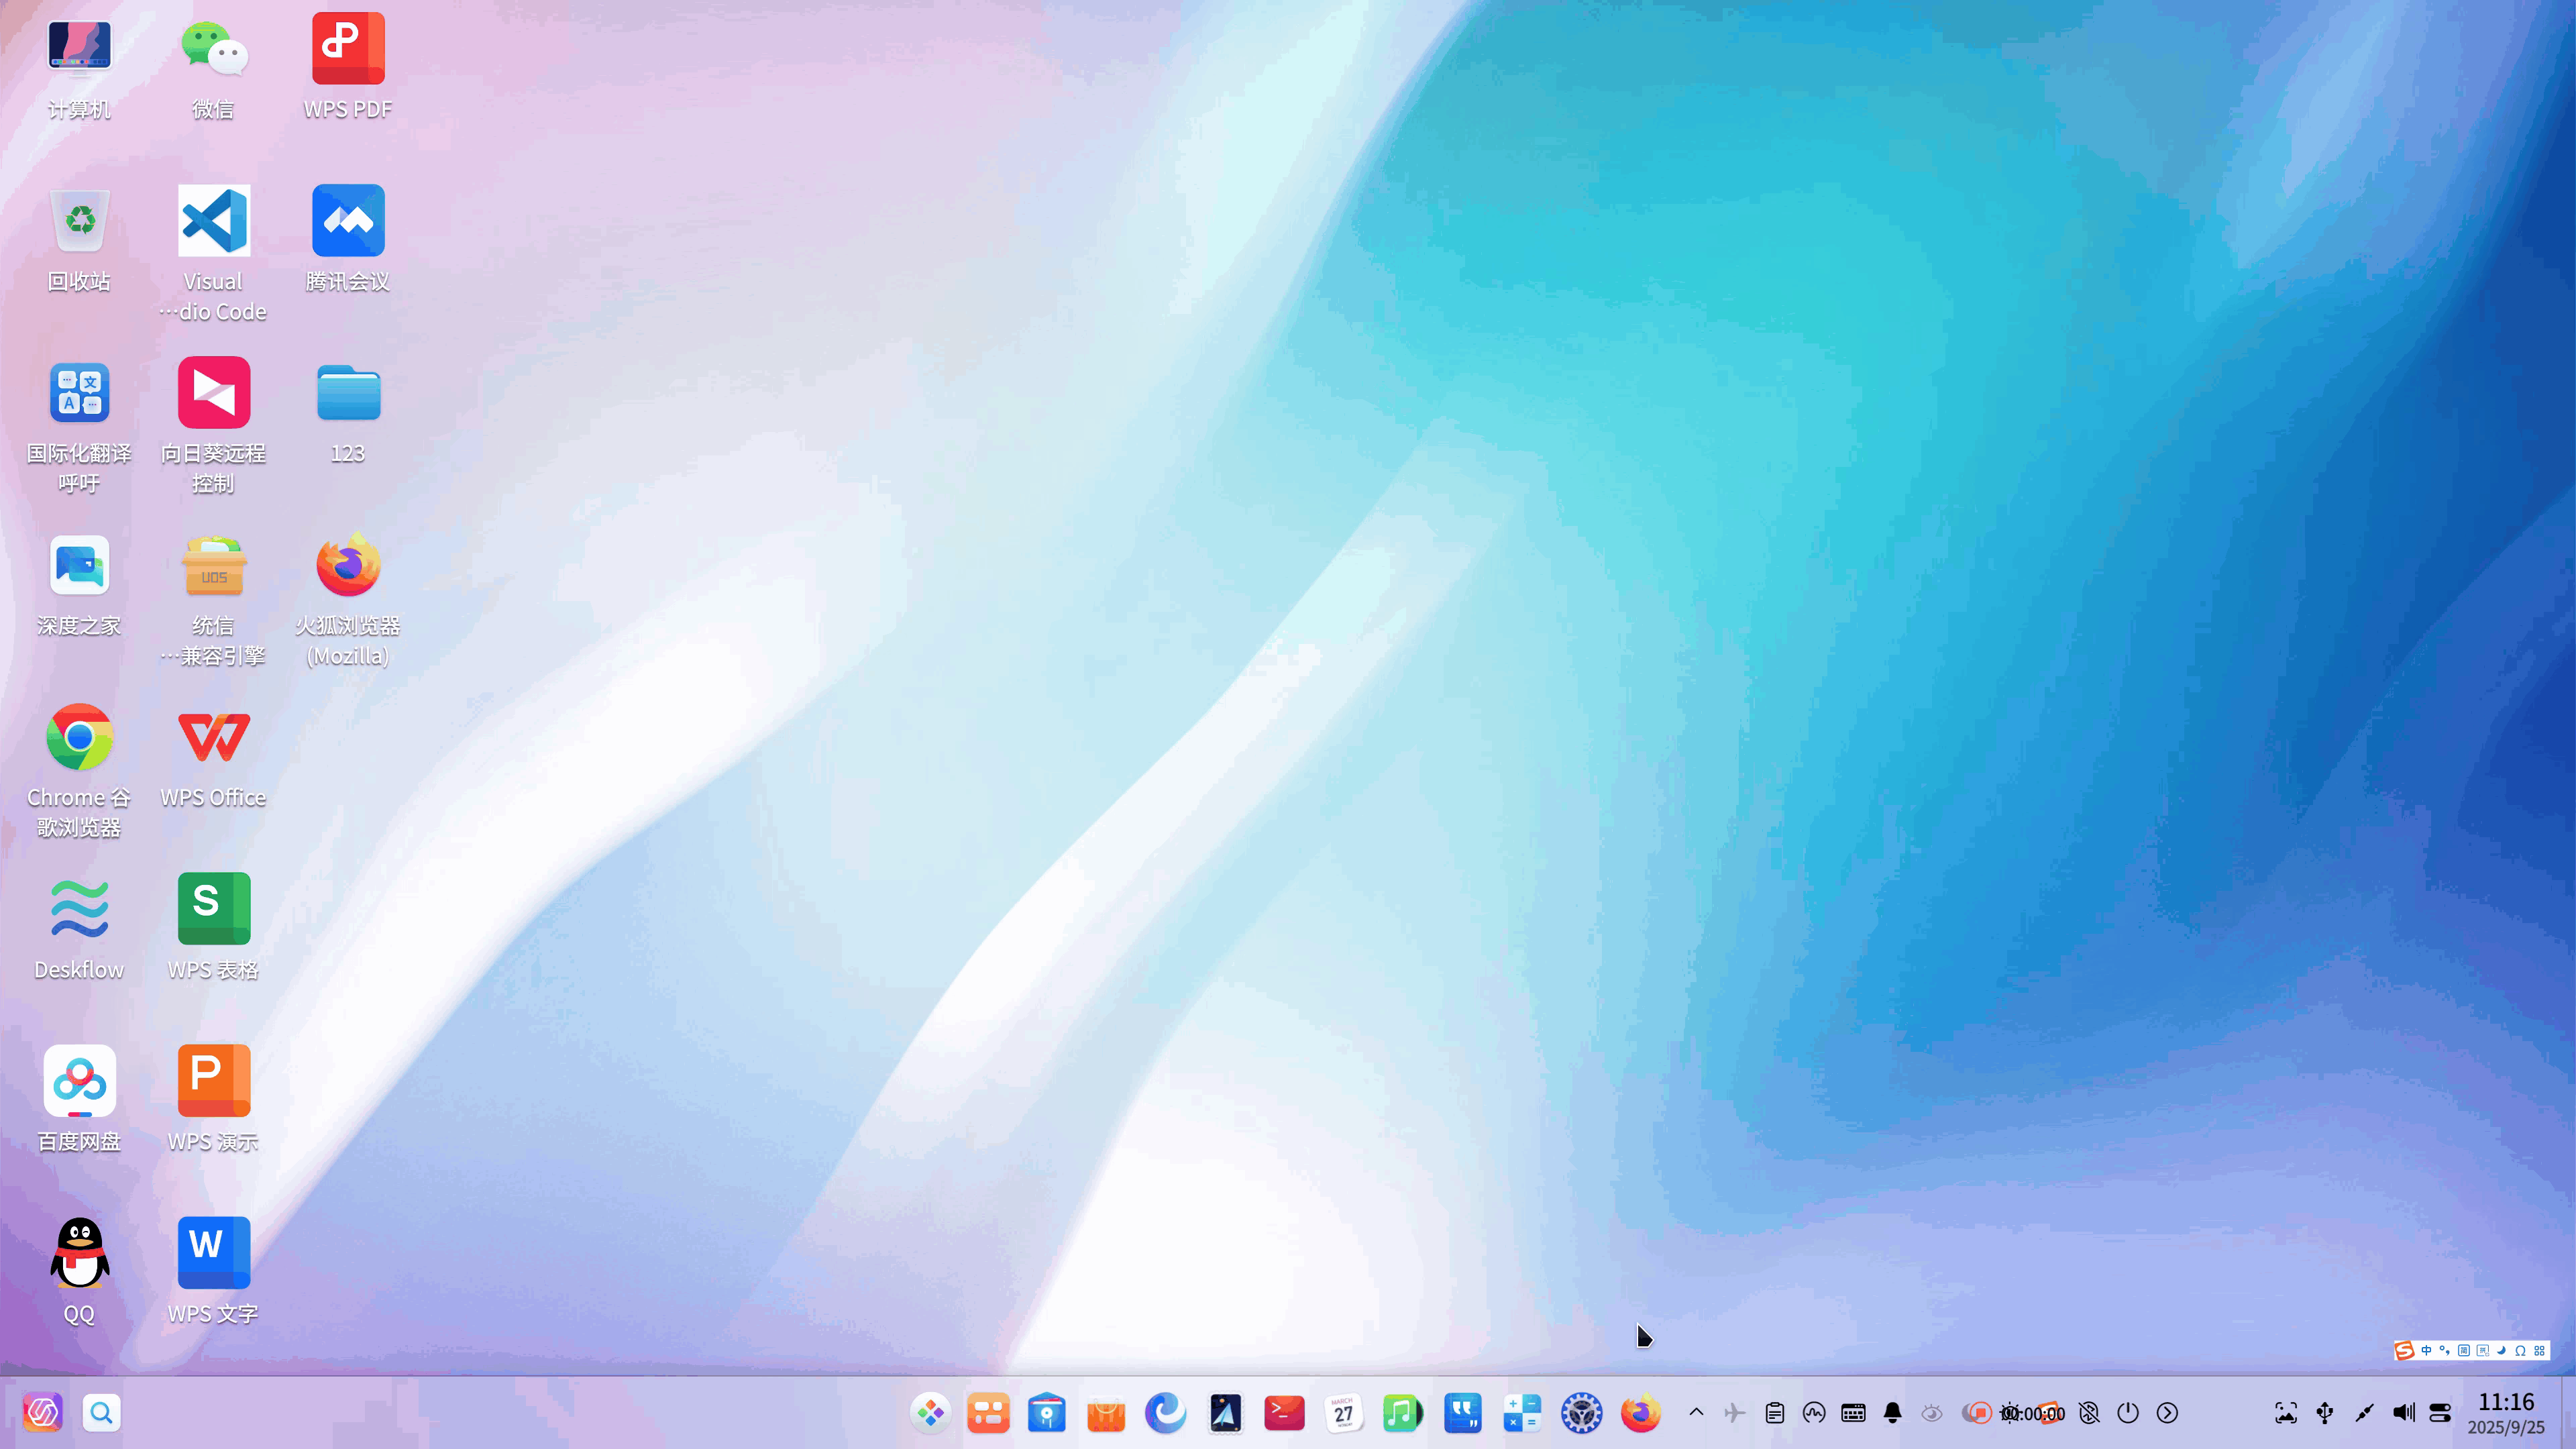Image resolution: width=2576 pixels, height=1449 pixels.
Task: Select the Chrome 谷歌浏览器 desktop icon
Action: (79, 737)
